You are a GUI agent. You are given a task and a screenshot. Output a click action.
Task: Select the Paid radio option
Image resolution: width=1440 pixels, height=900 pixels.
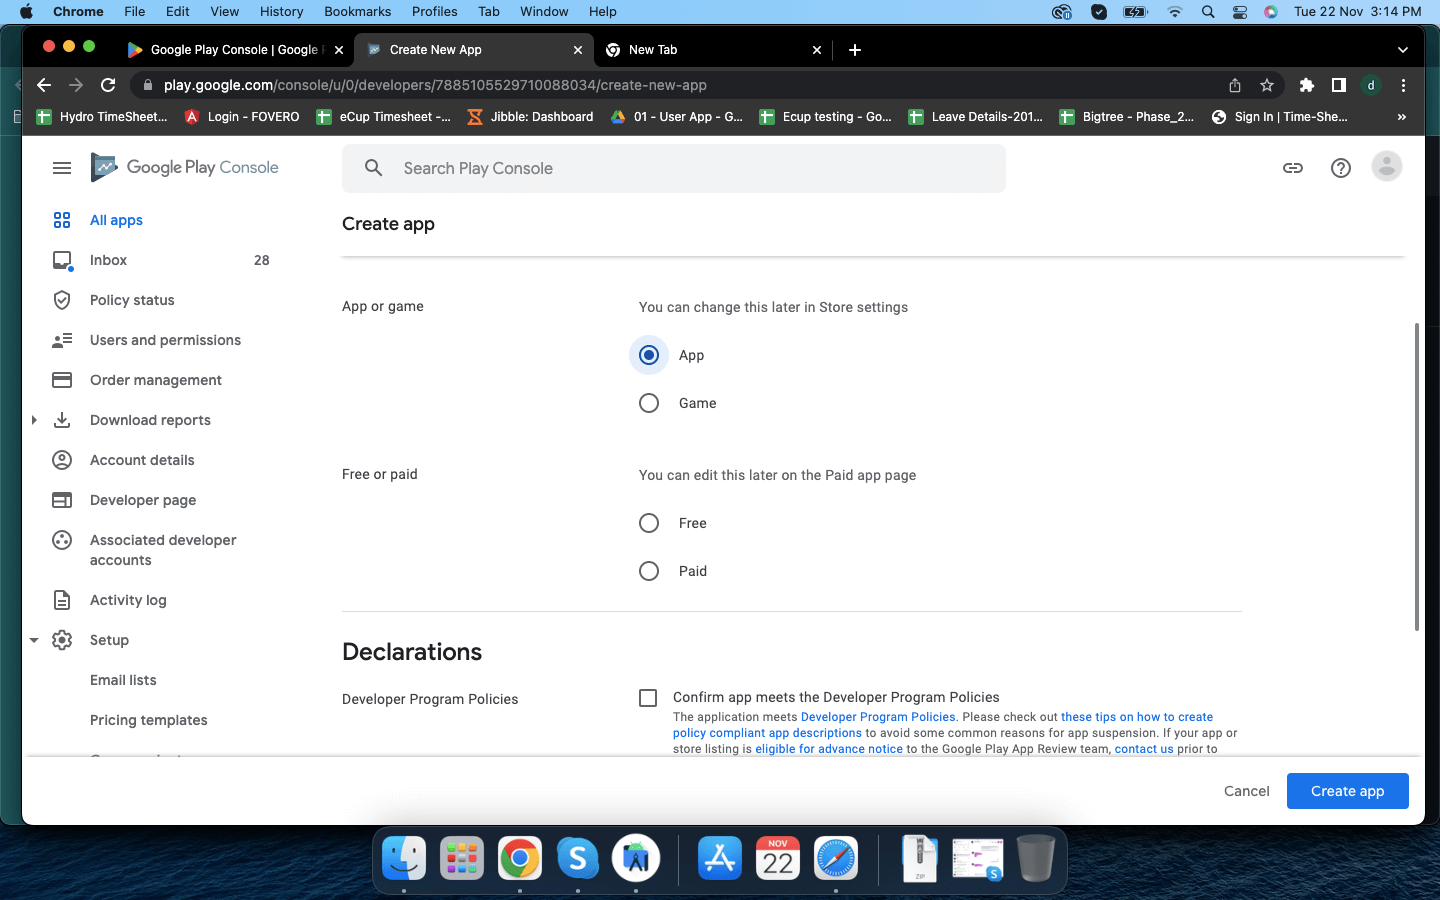(x=649, y=571)
